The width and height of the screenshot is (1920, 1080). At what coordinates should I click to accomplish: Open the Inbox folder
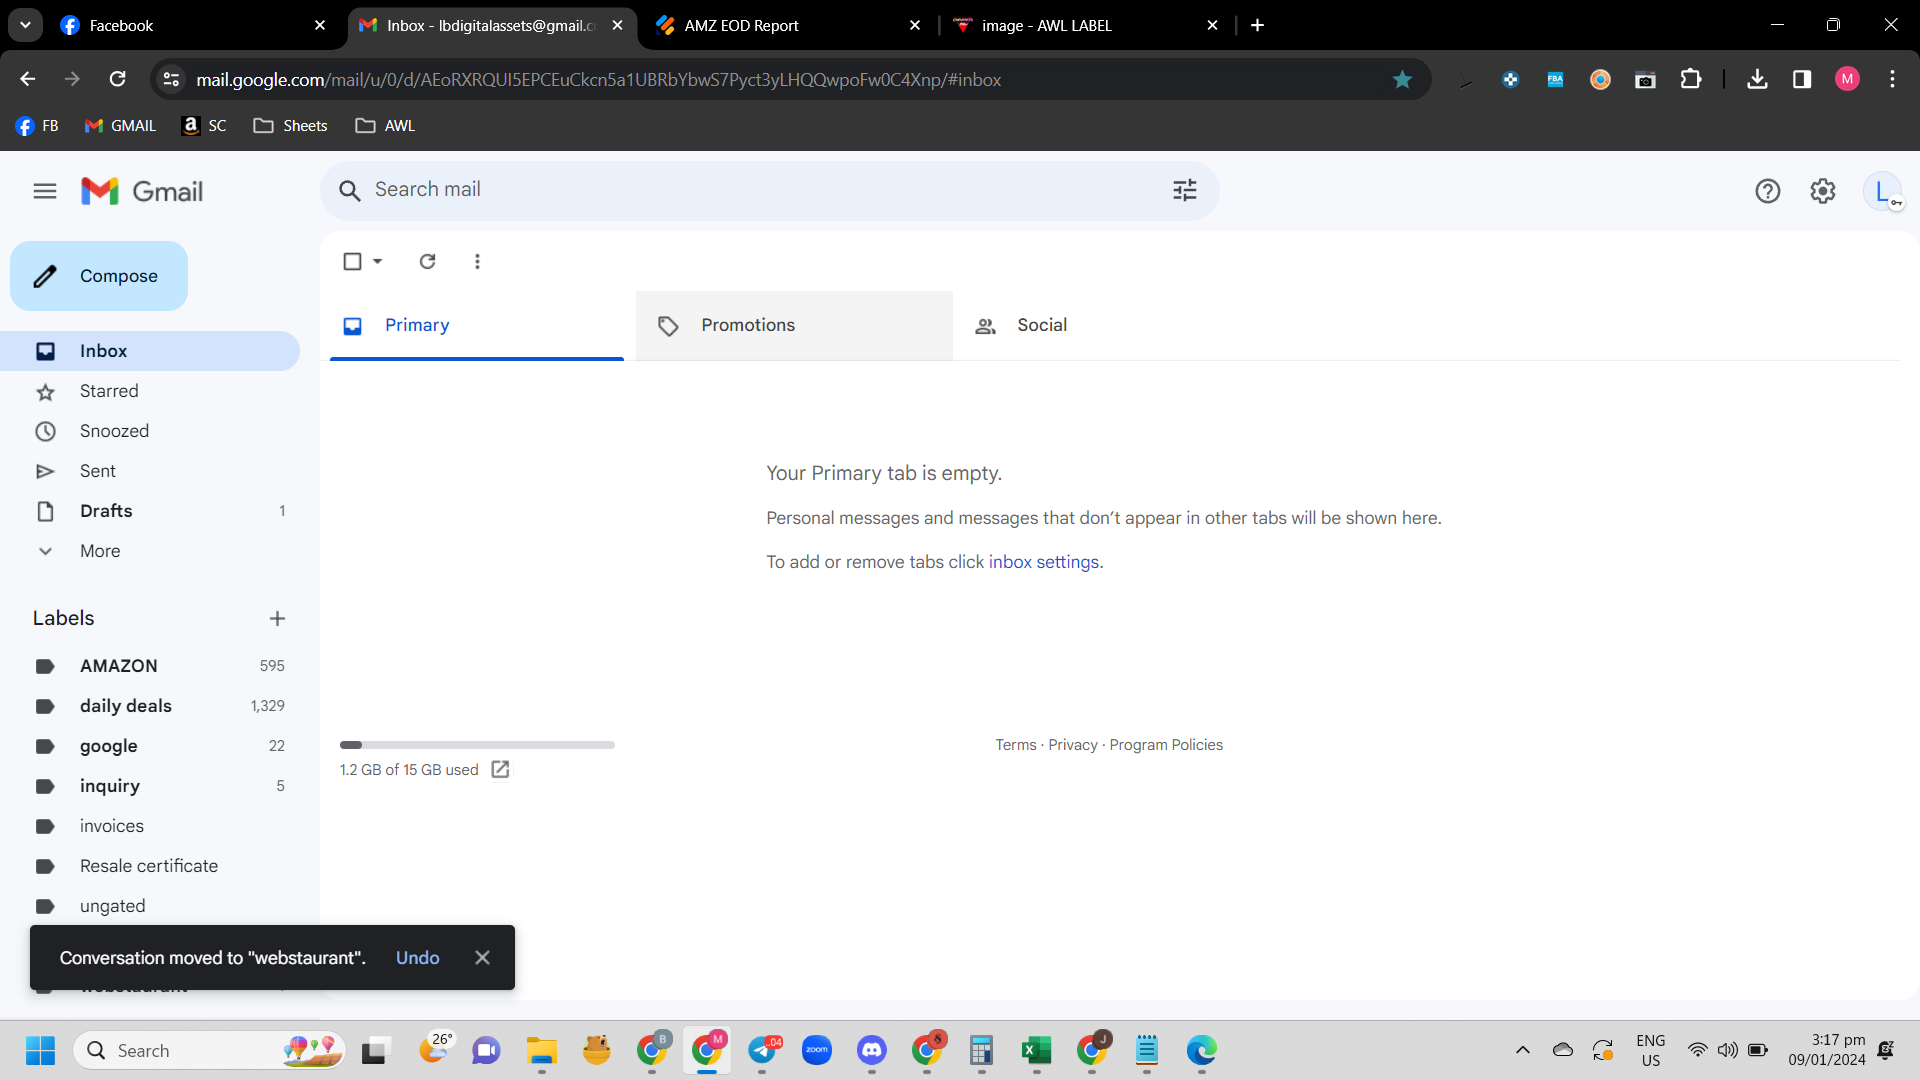pyautogui.click(x=150, y=351)
